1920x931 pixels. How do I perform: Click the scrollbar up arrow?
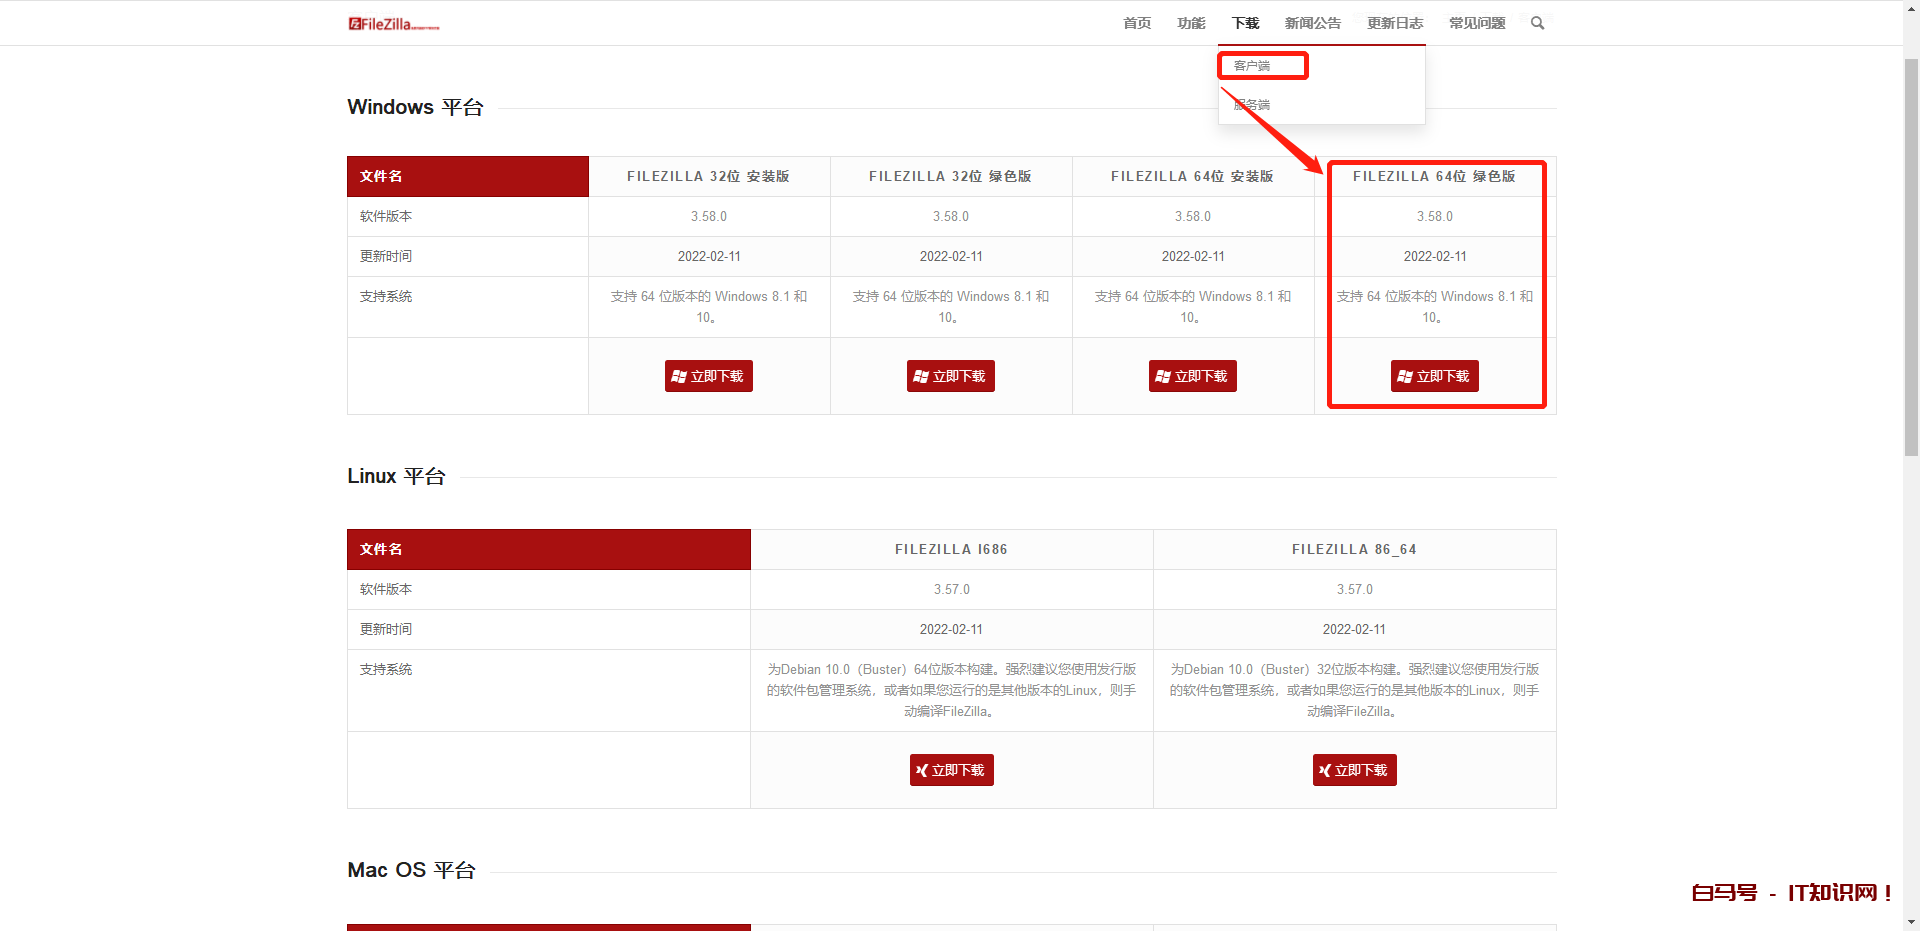[x=1911, y=8]
